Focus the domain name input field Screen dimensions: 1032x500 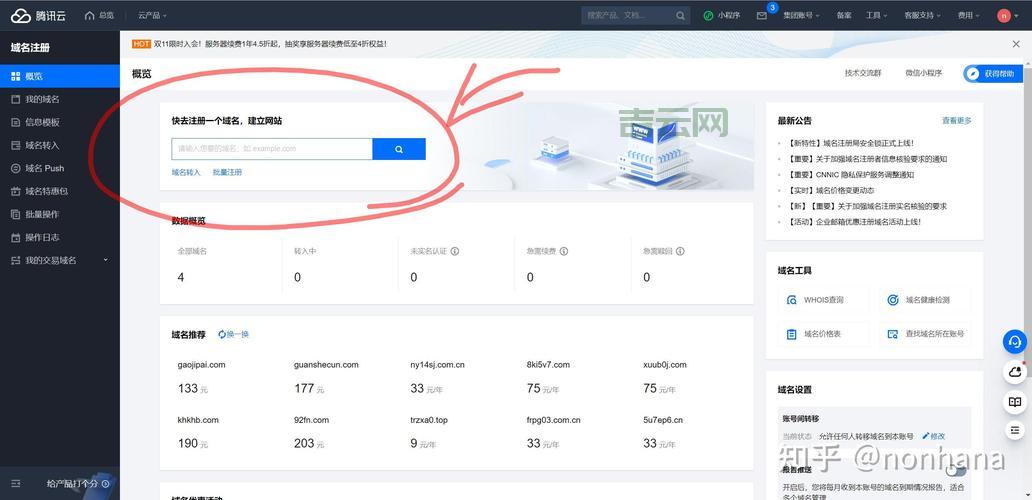click(x=272, y=149)
